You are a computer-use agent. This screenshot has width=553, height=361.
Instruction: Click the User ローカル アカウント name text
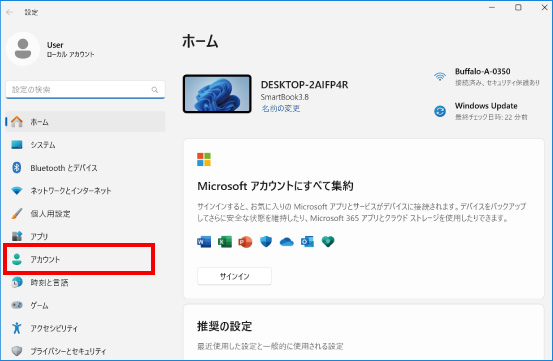(x=71, y=49)
